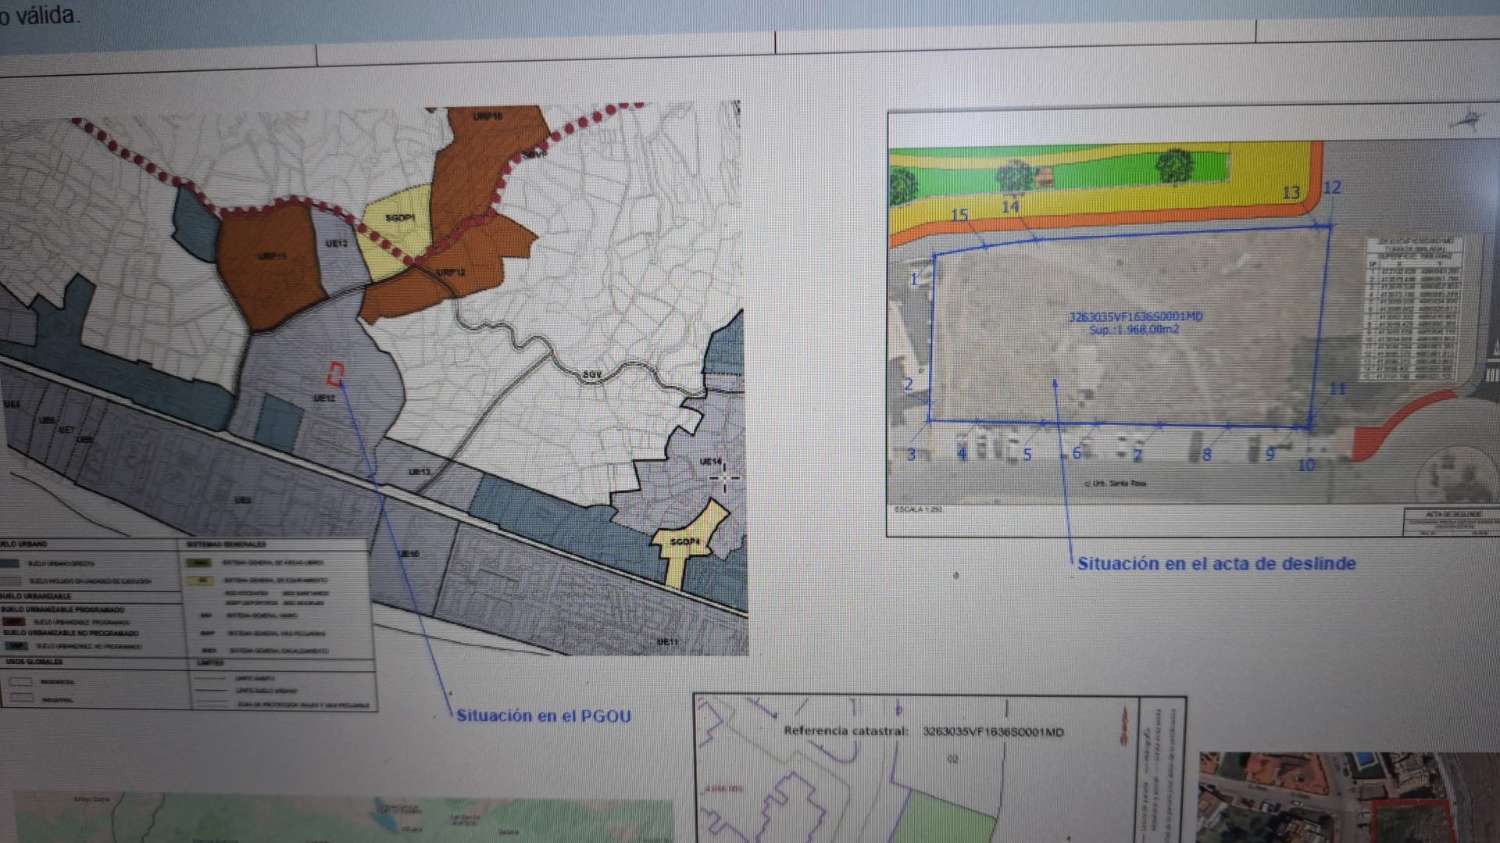Click boundary point number 8 on the plan
The width and height of the screenshot is (1500, 843).
[x=1207, y=455]
